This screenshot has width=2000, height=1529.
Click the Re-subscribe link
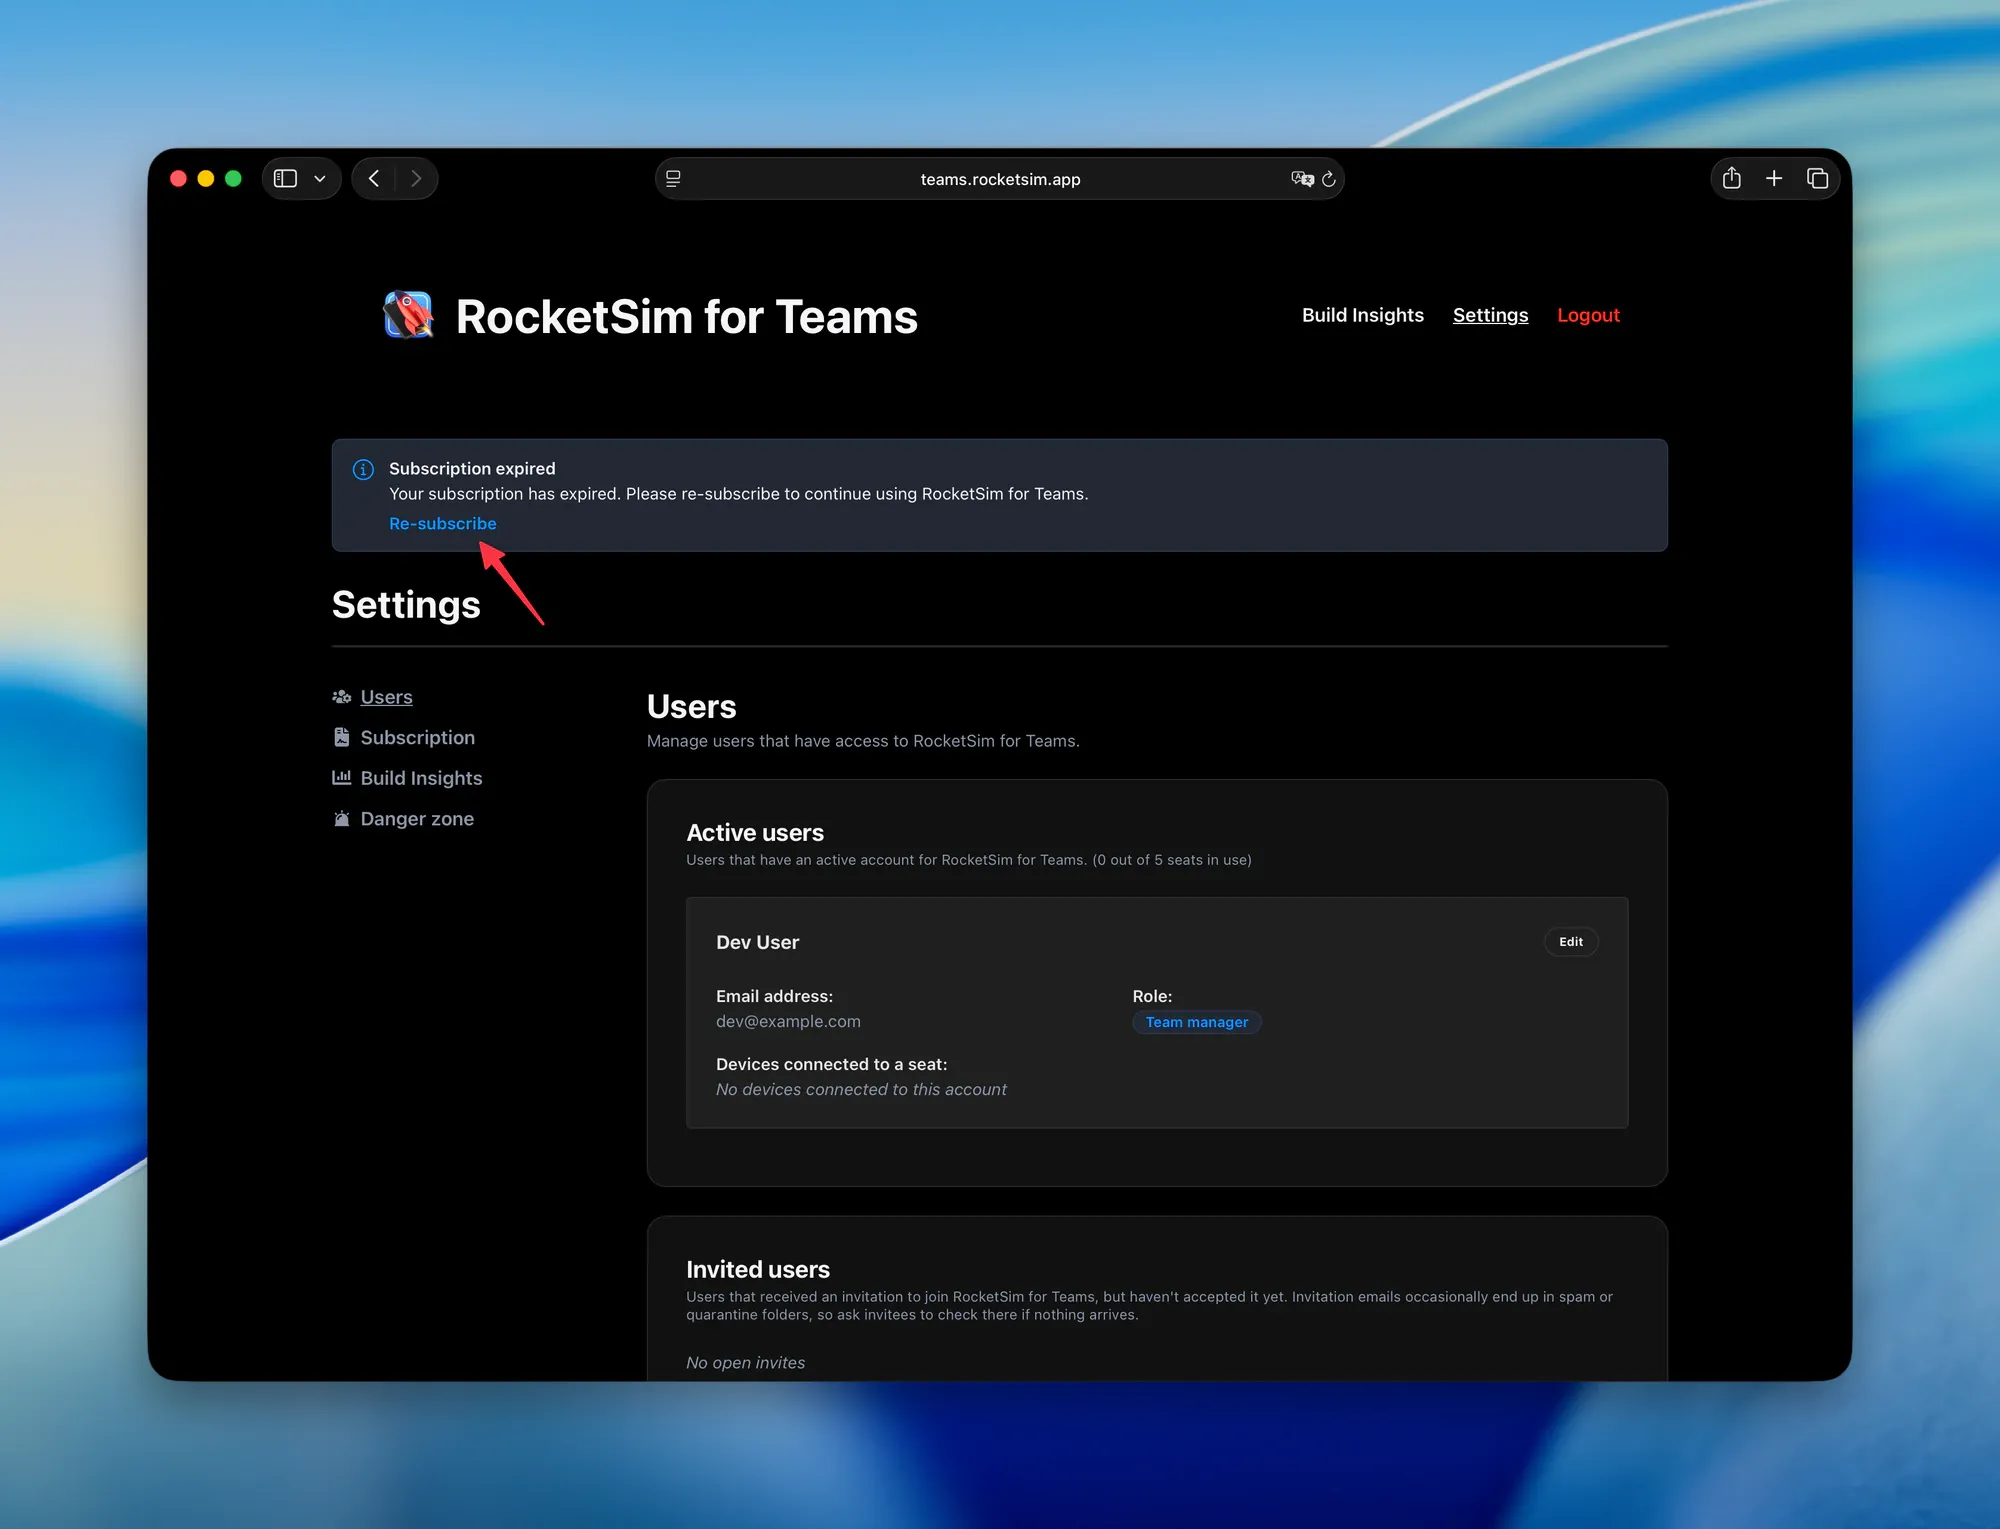(x=442, y=524)
